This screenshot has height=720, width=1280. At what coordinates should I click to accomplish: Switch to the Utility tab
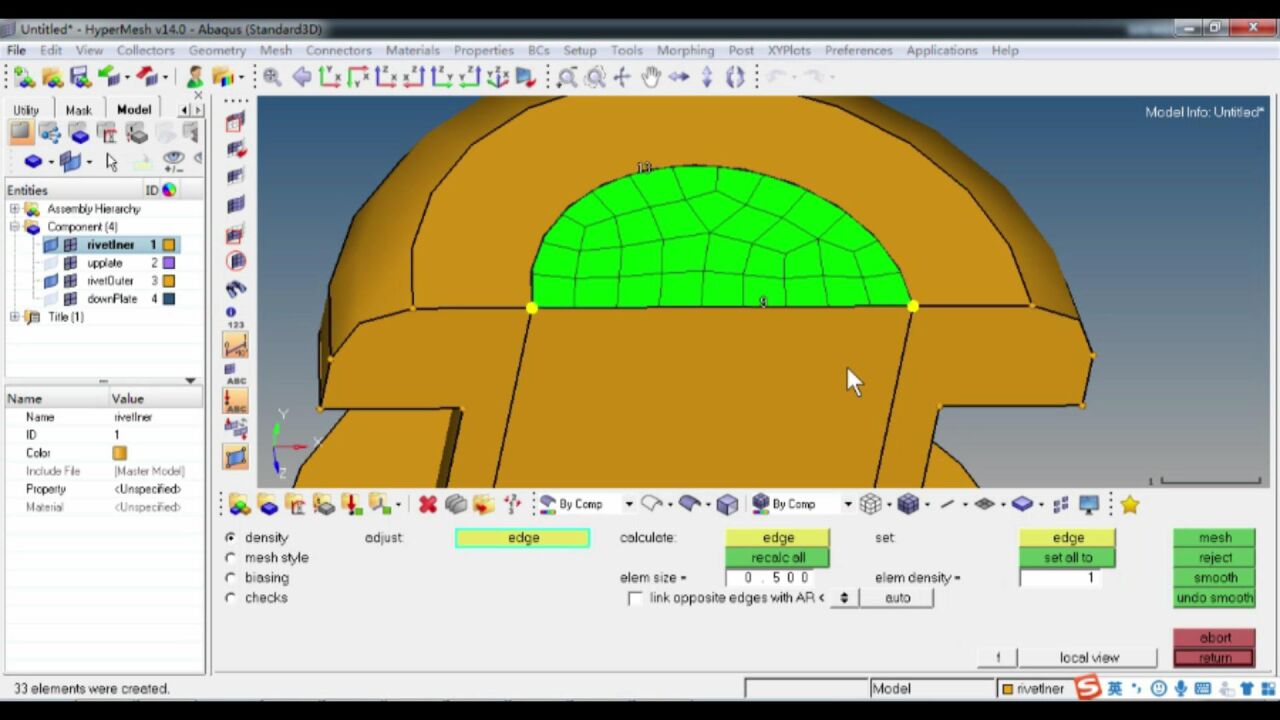click(x=26, y=110)
